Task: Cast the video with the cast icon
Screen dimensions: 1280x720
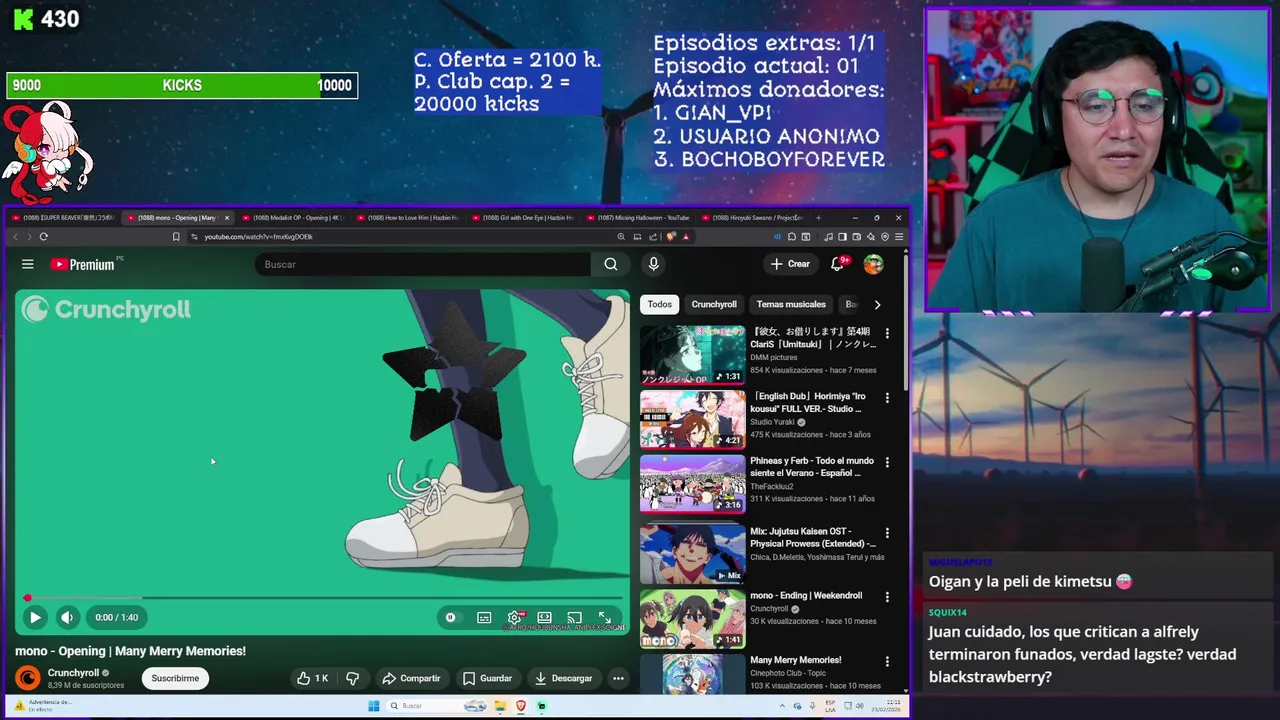Action: point(574,618)
